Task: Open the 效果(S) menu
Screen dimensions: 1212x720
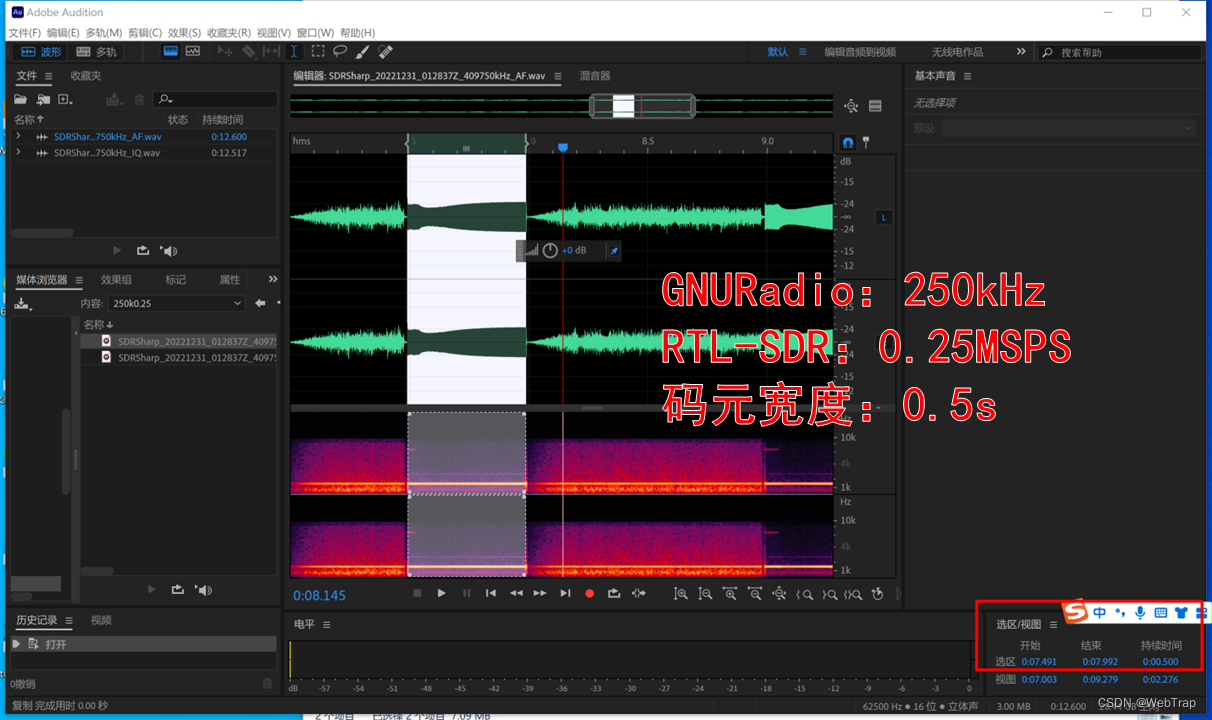Action: coord(184,33)
